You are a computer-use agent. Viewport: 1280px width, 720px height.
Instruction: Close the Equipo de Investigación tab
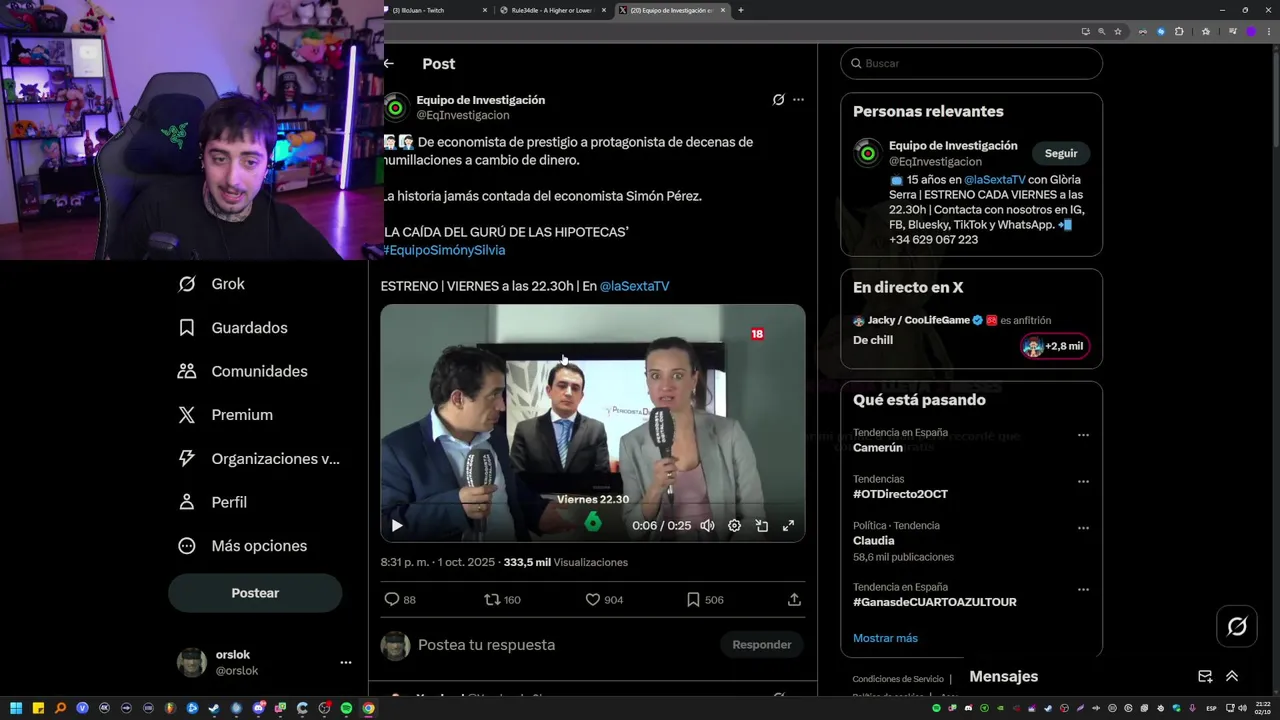(x=722, y=10)
